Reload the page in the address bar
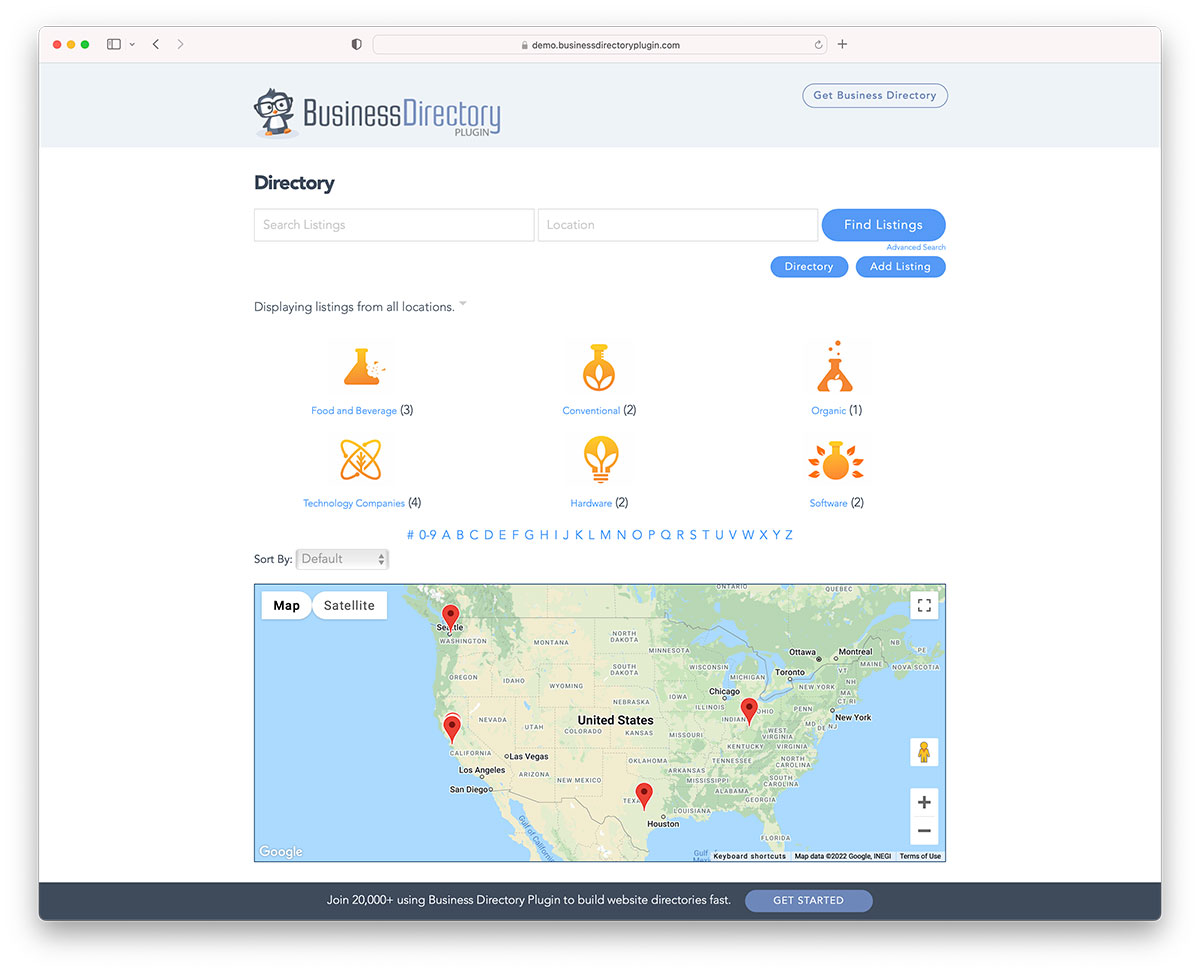 (x=819, y=45)
